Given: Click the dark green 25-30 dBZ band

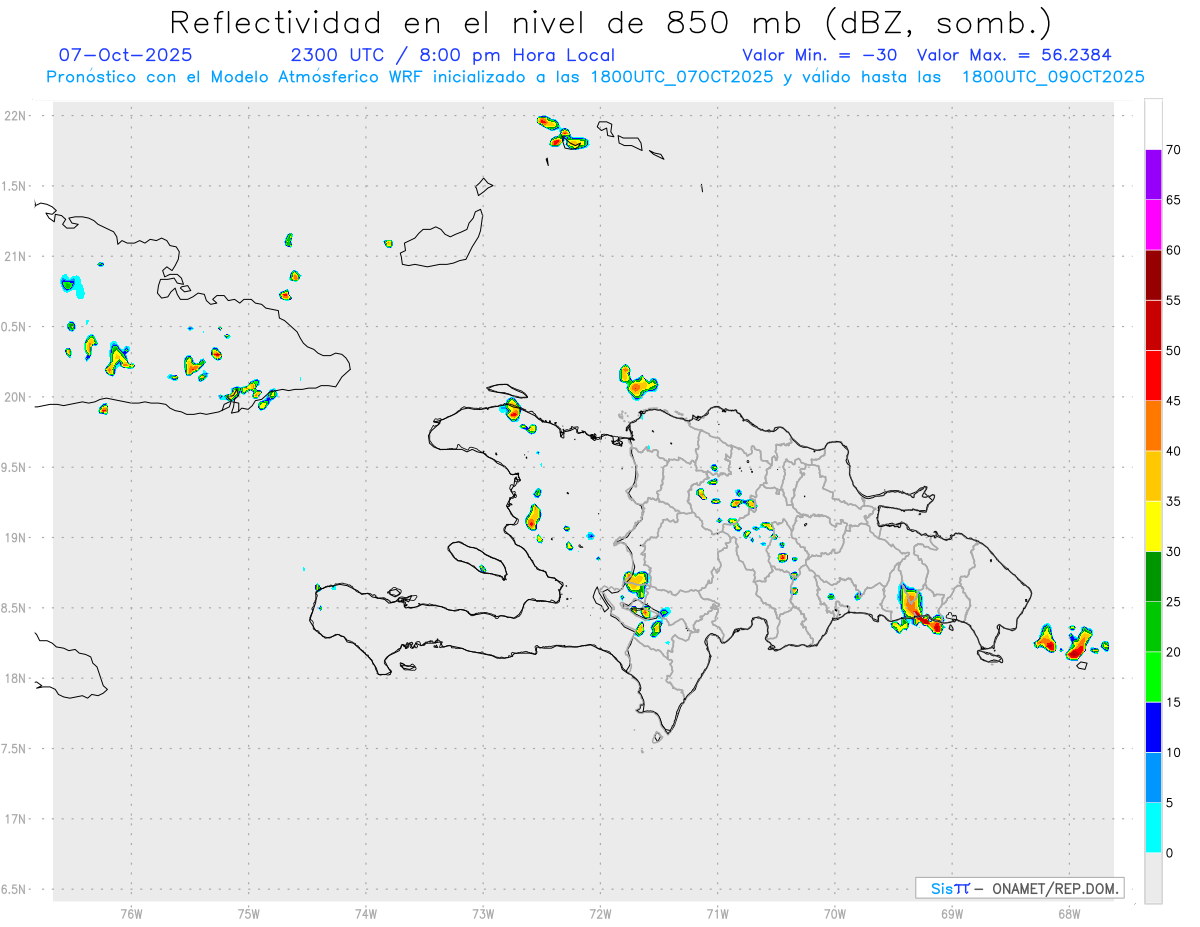Looking at the screenshot, I should click(x=1153, y=577).
